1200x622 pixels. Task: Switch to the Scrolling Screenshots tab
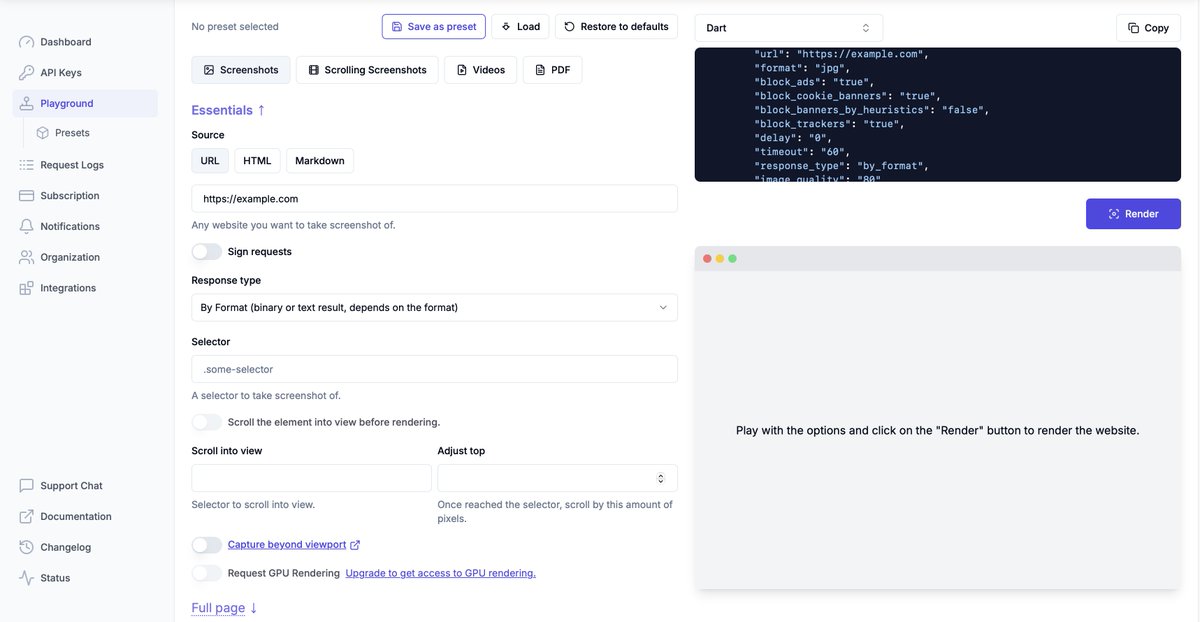coord(367,70)
